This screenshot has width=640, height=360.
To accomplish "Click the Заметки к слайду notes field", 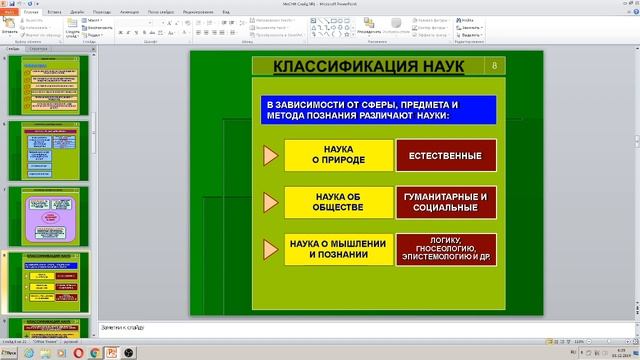I will pos(367,329).
